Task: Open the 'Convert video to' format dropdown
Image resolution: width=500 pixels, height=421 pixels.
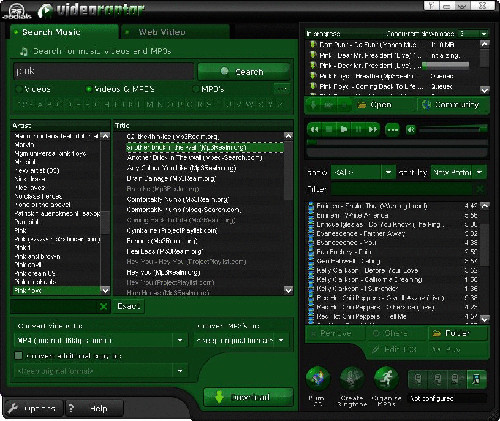Action: 101,340
